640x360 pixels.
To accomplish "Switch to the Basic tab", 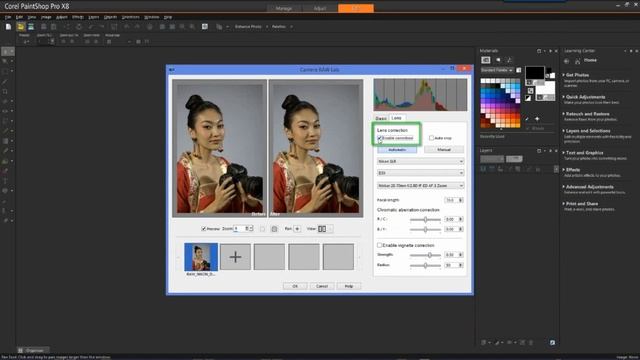I will [381, 118].
